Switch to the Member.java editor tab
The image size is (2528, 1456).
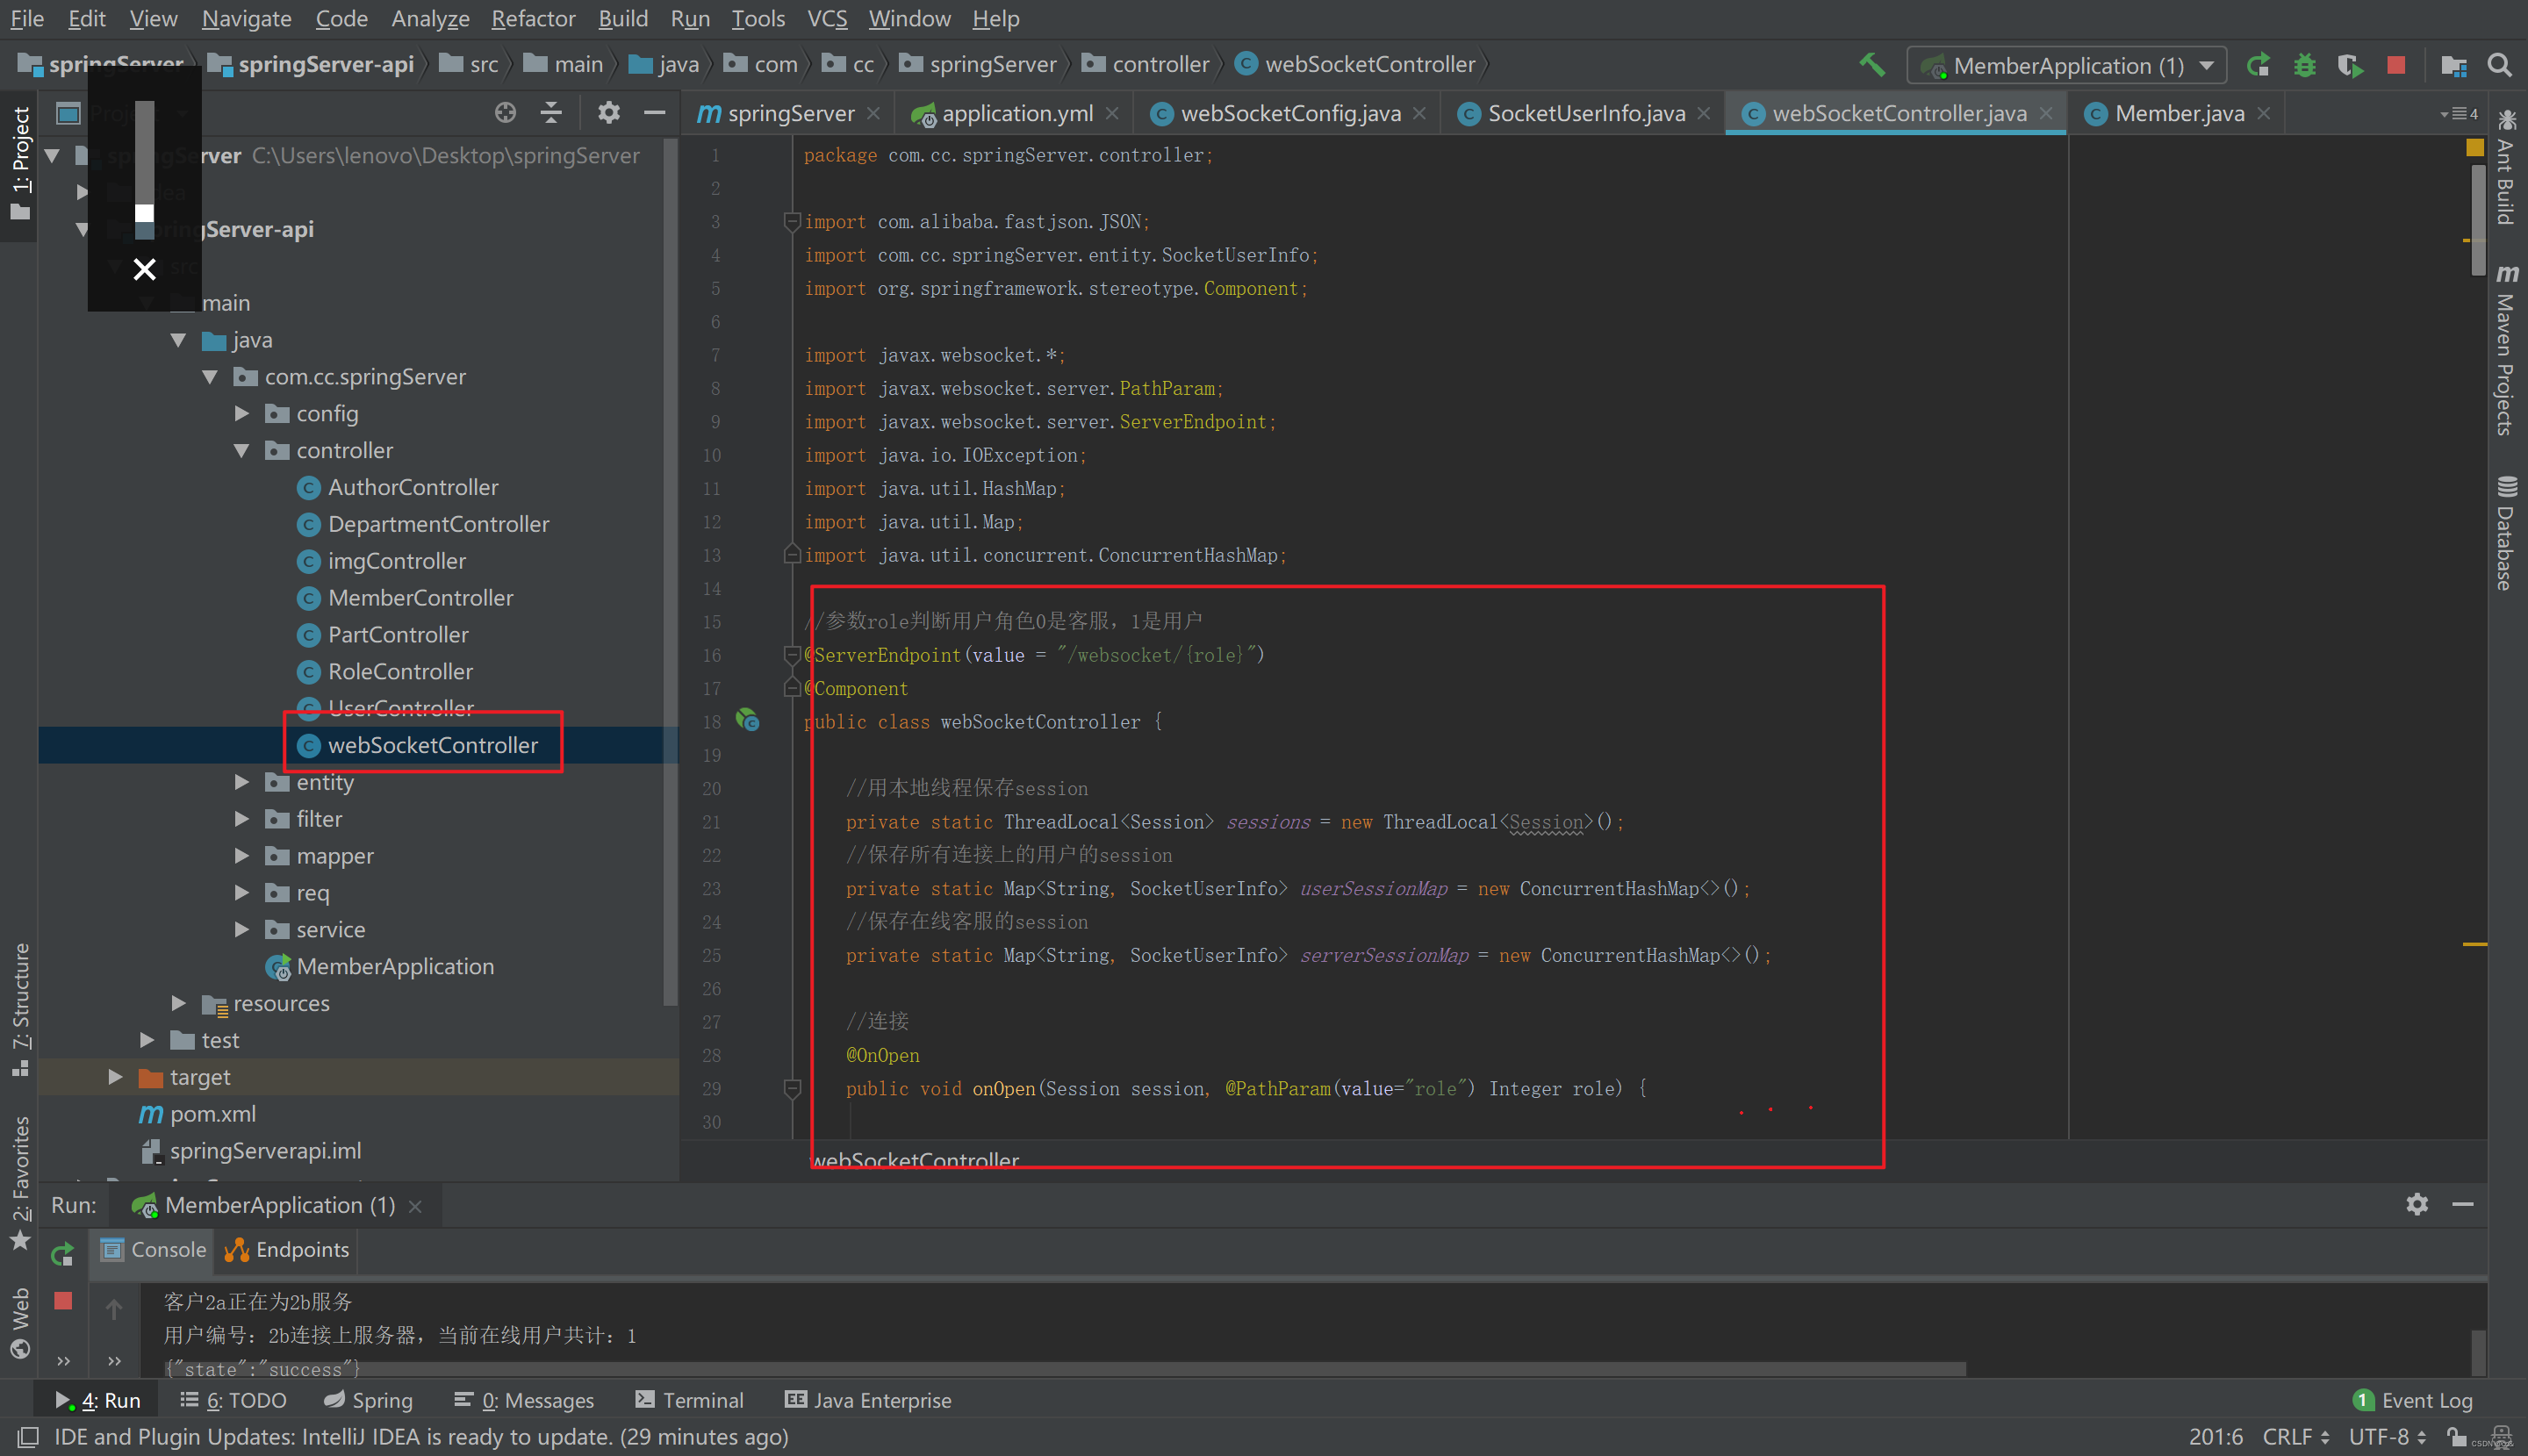tap(2175, 112)
